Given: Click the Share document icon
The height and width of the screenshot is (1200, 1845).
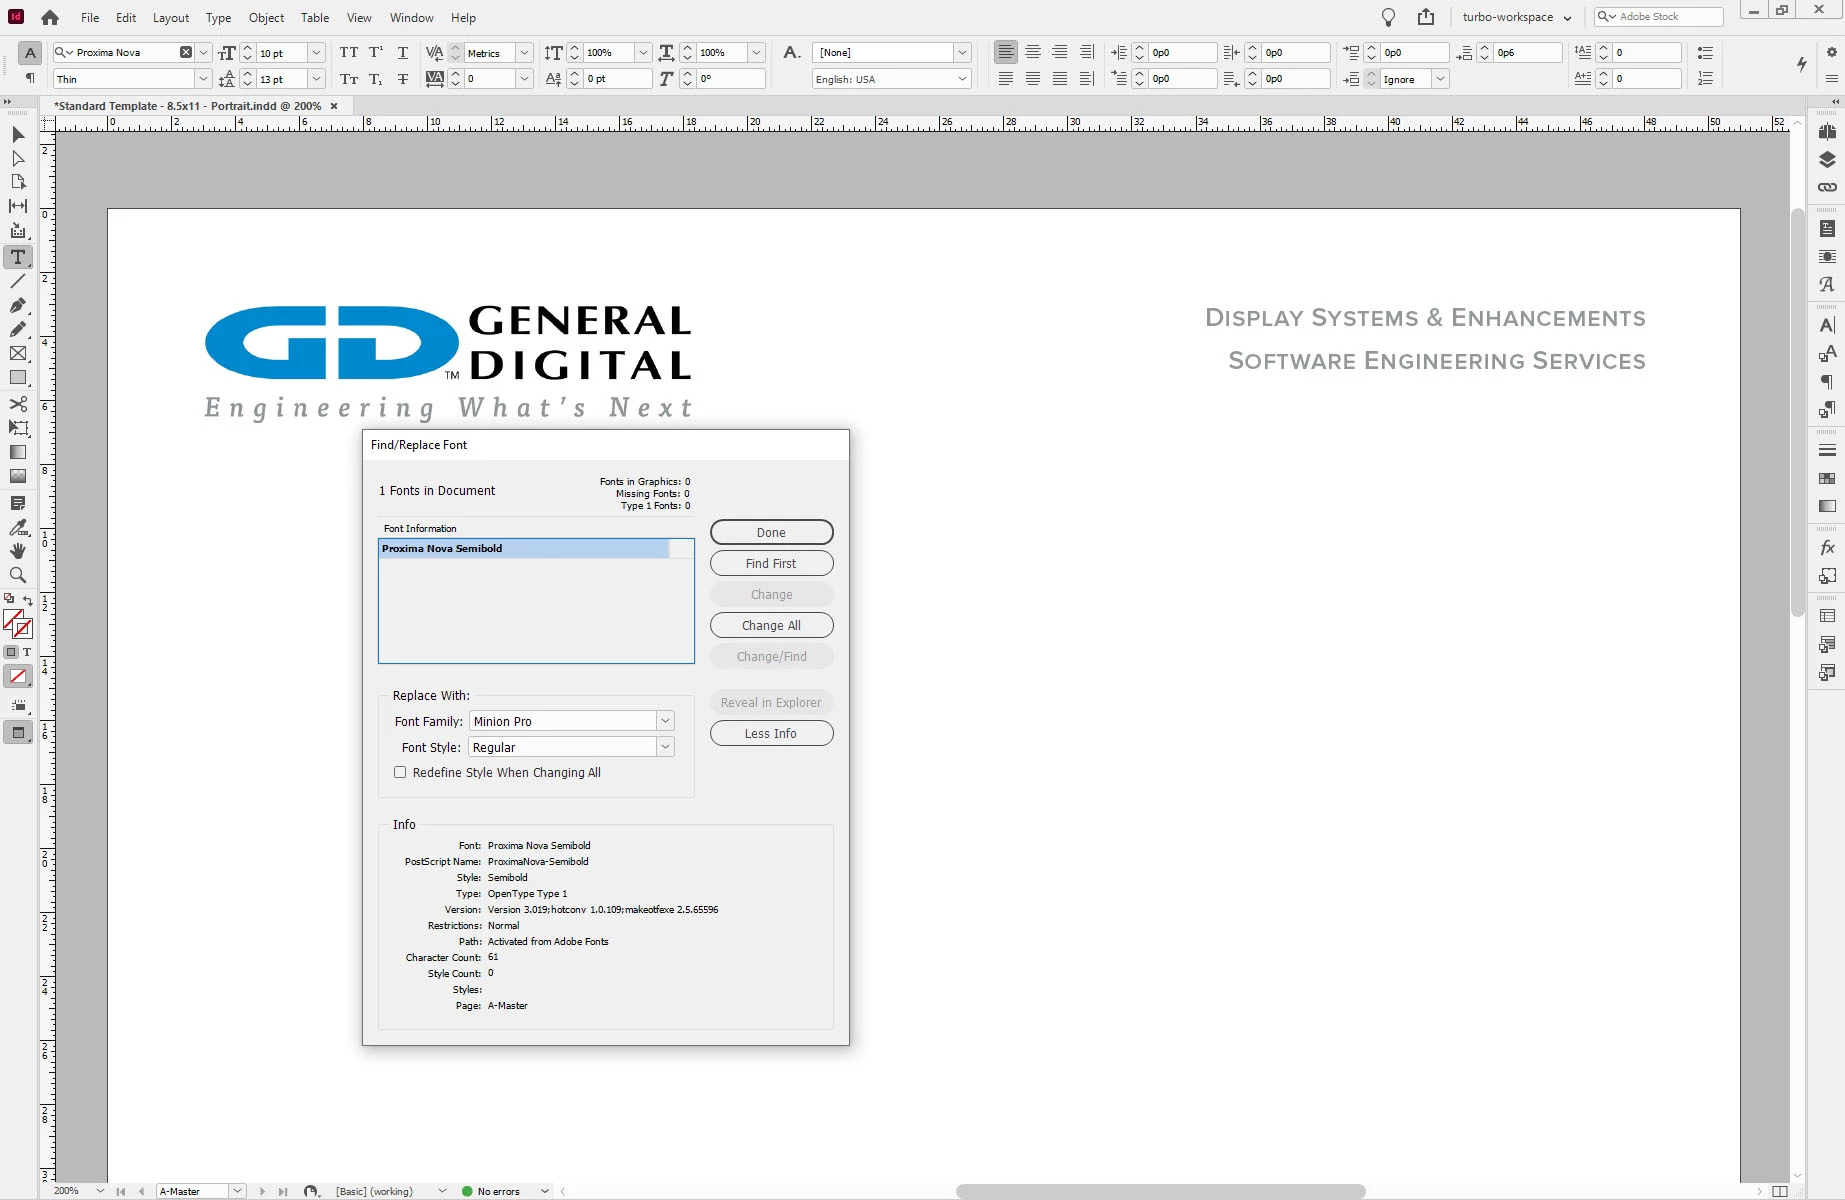Looking at the screenshot, I should click(x=1426, y=17).
